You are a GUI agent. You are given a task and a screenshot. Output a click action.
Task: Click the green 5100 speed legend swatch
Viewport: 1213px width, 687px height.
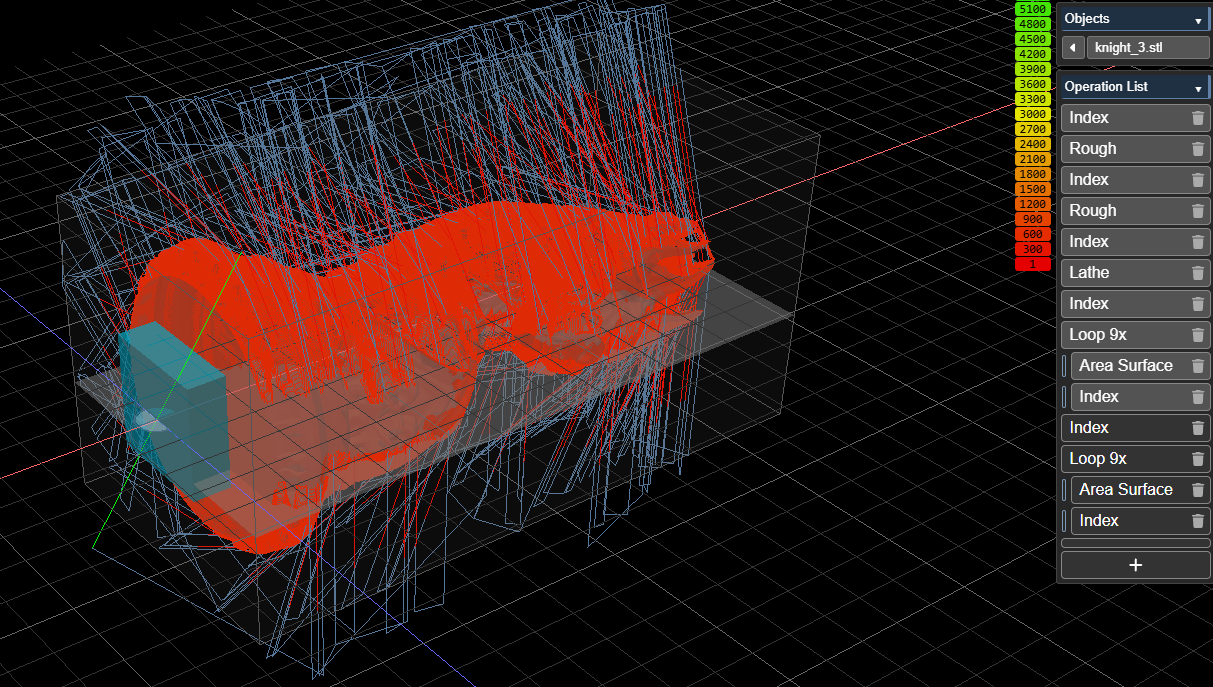[x=1032, y=9]
